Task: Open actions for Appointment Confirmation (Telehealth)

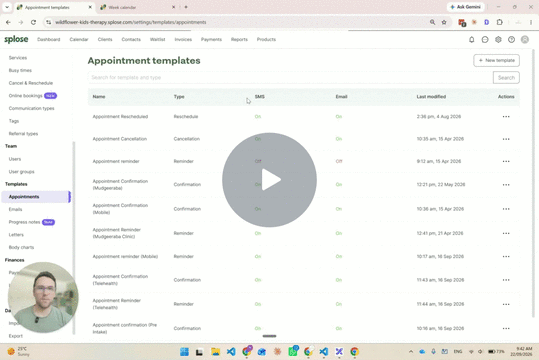Action: (506, 280)
